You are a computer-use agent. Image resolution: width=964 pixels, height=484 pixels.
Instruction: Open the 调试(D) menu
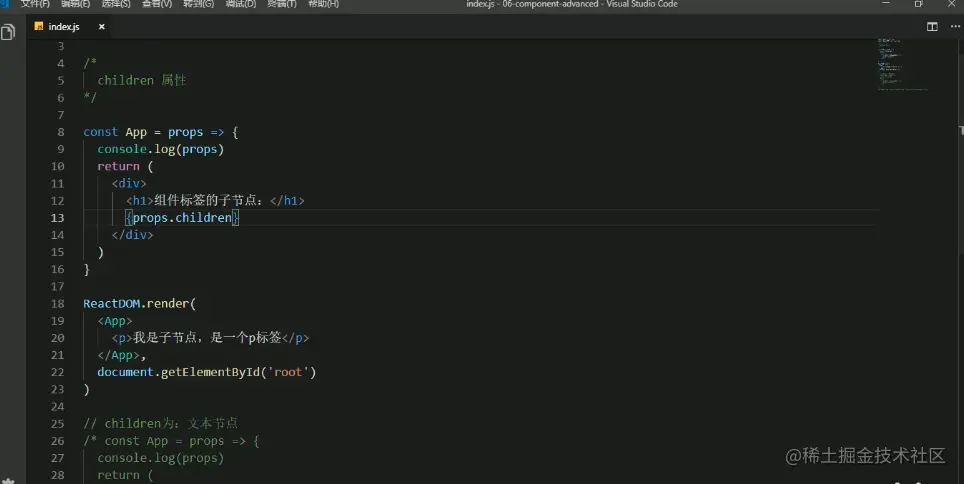point(241,4)
